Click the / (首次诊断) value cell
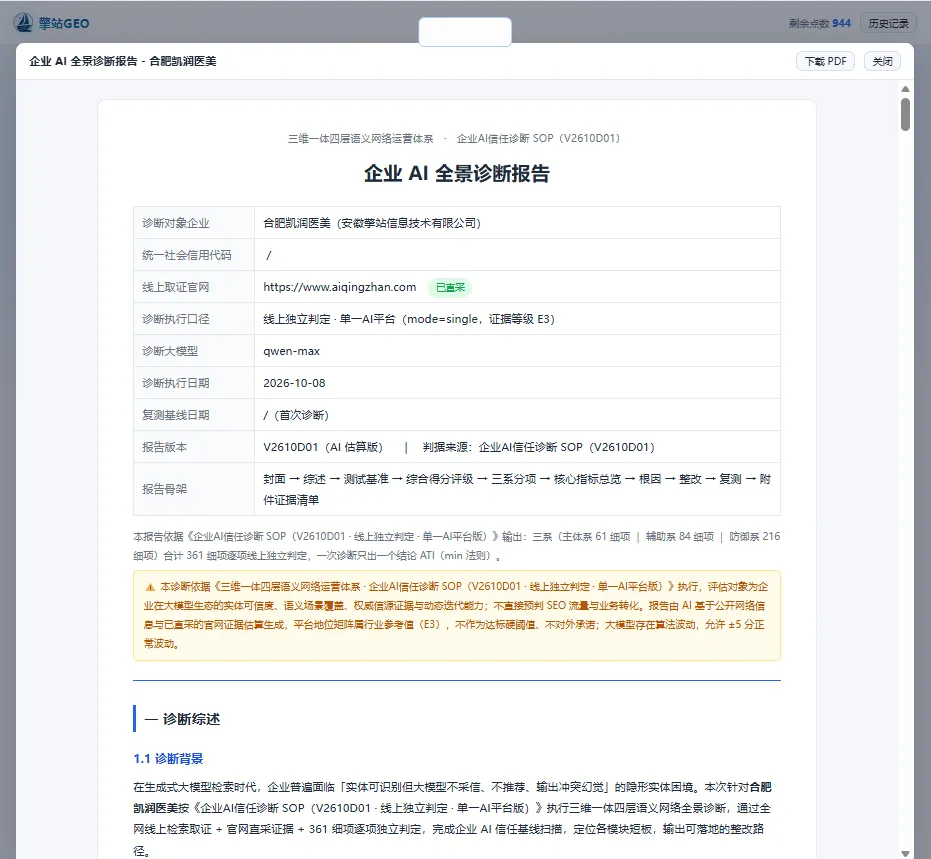931x859 pixels. point(517,416)
